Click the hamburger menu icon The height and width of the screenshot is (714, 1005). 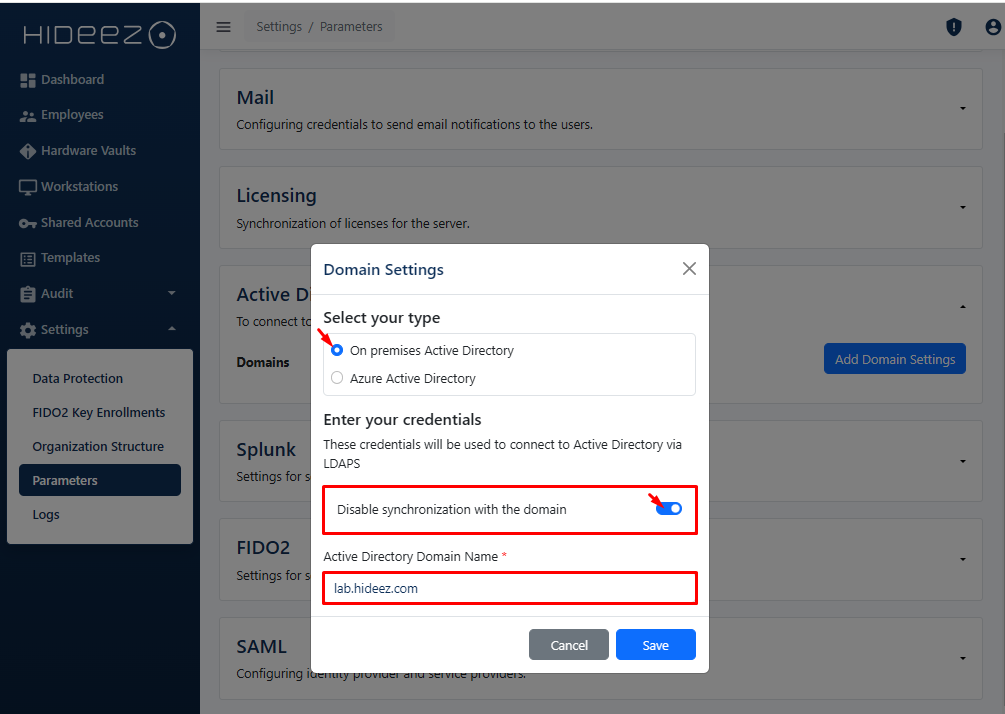pos(224,27)
